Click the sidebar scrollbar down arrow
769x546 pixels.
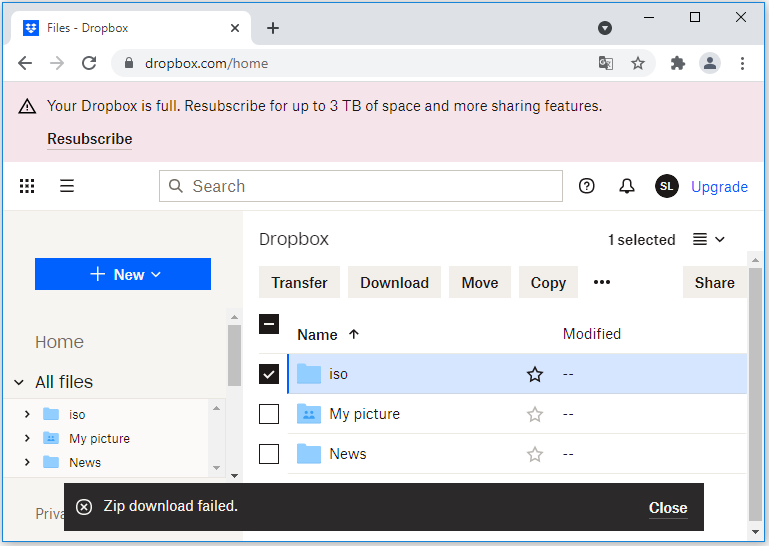234,475
